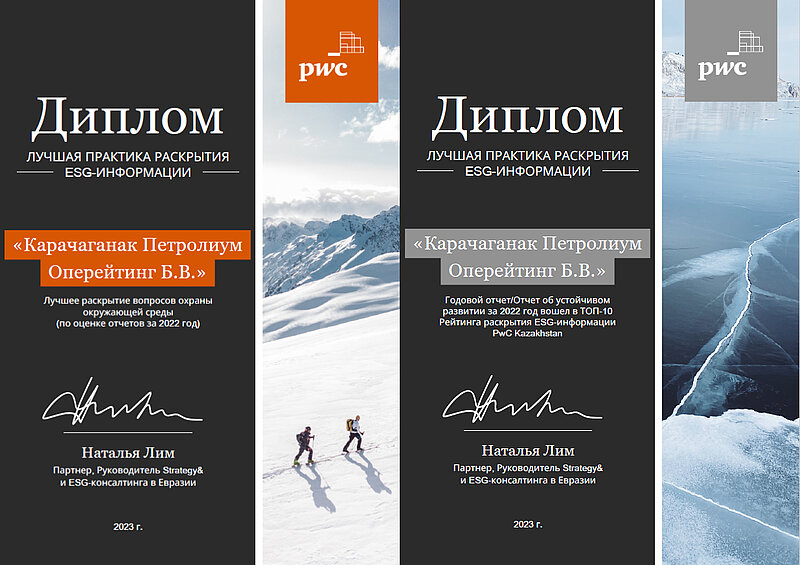Screen dimensions: 800x565
Task: Click the gray Оперейтинг Б.В. label
Action: (528, 271)
